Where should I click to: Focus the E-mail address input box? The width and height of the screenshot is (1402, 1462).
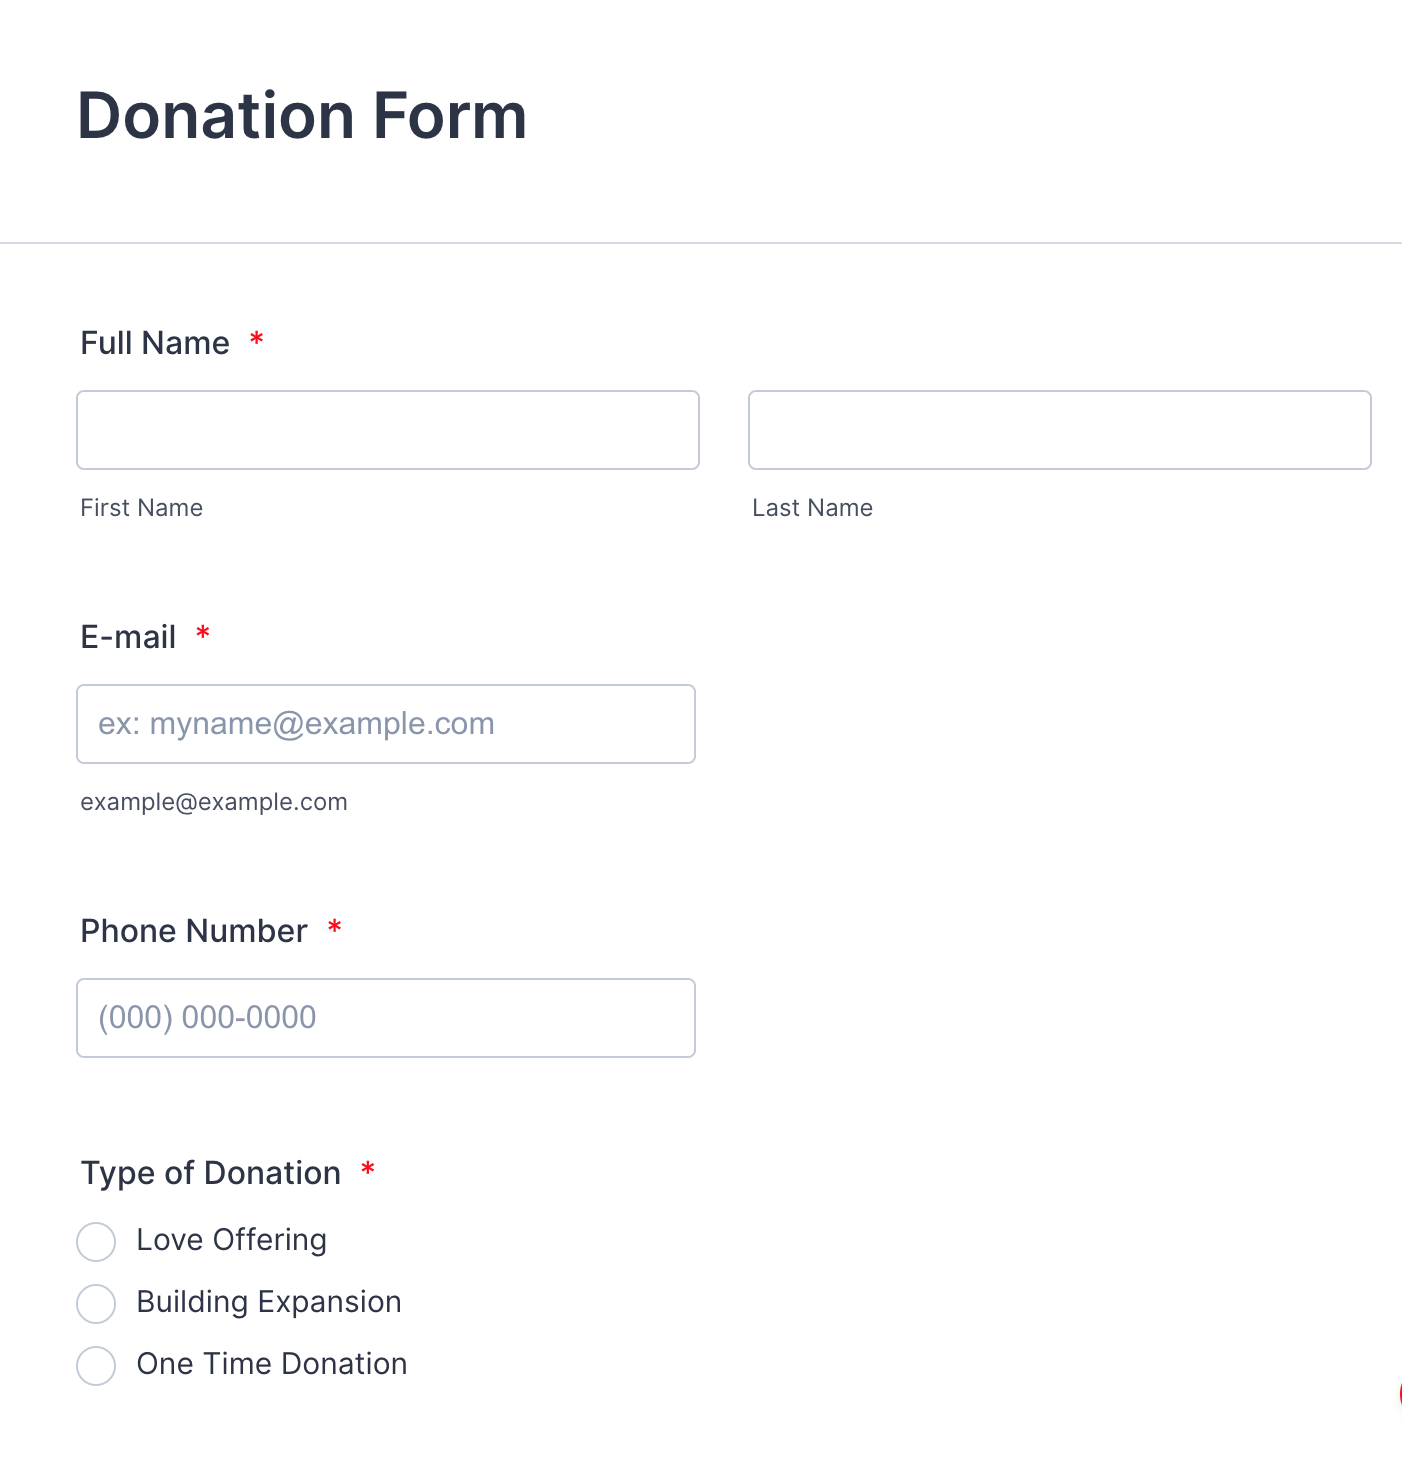pyautogui.click(x=385, y=724)
